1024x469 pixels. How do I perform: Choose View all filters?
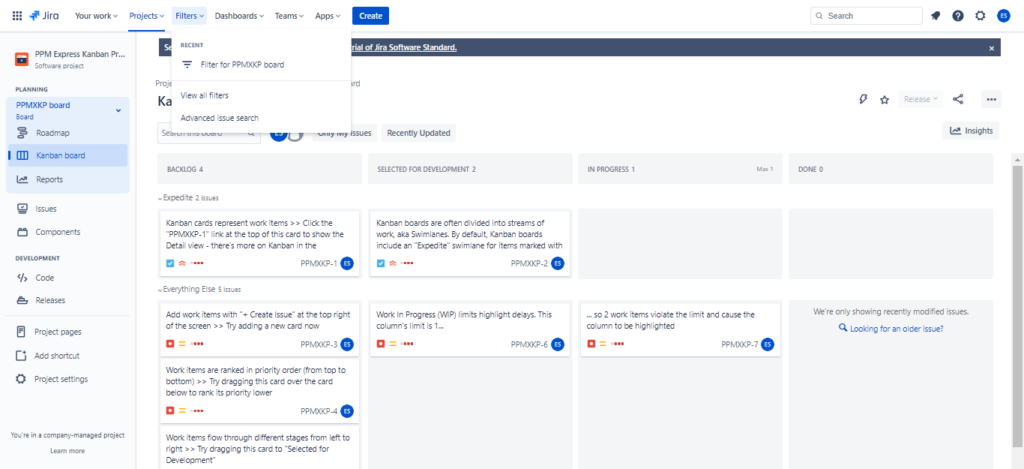click(x=261, y=95)
